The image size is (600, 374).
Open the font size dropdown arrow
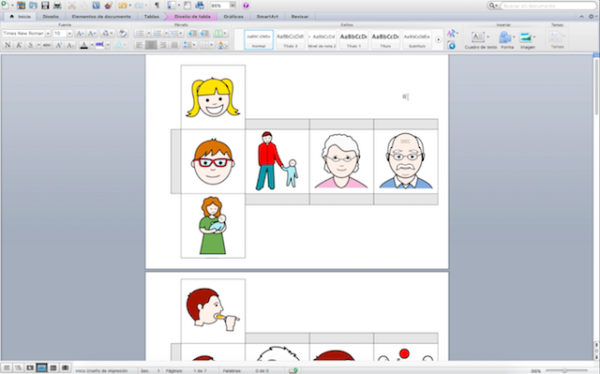tap(69, 34)
